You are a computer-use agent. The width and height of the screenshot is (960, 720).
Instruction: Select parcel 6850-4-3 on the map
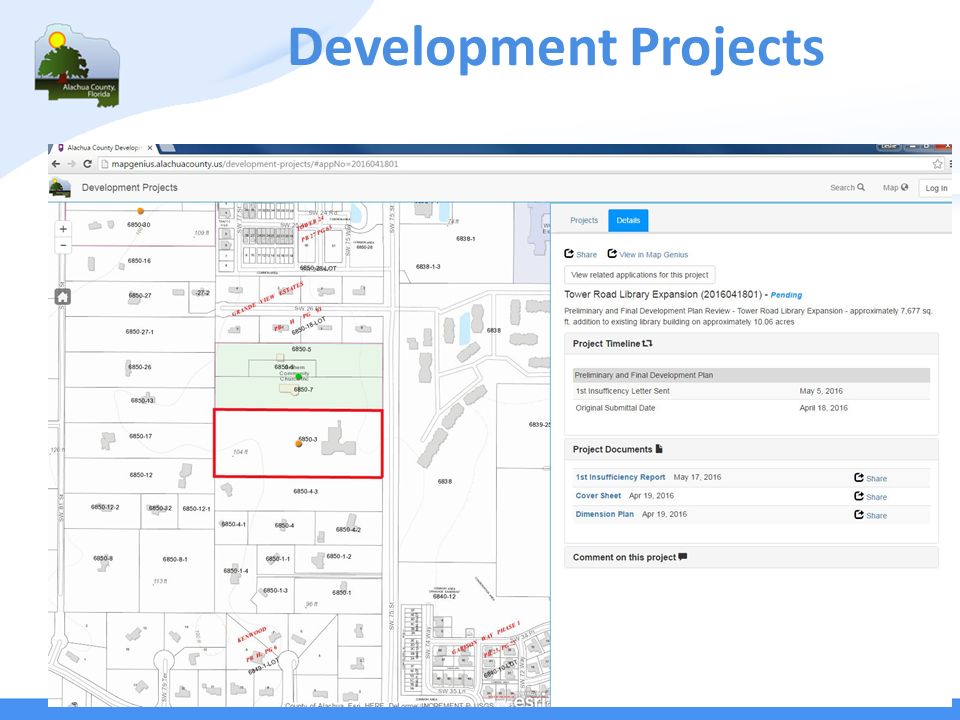pos(306,491)
